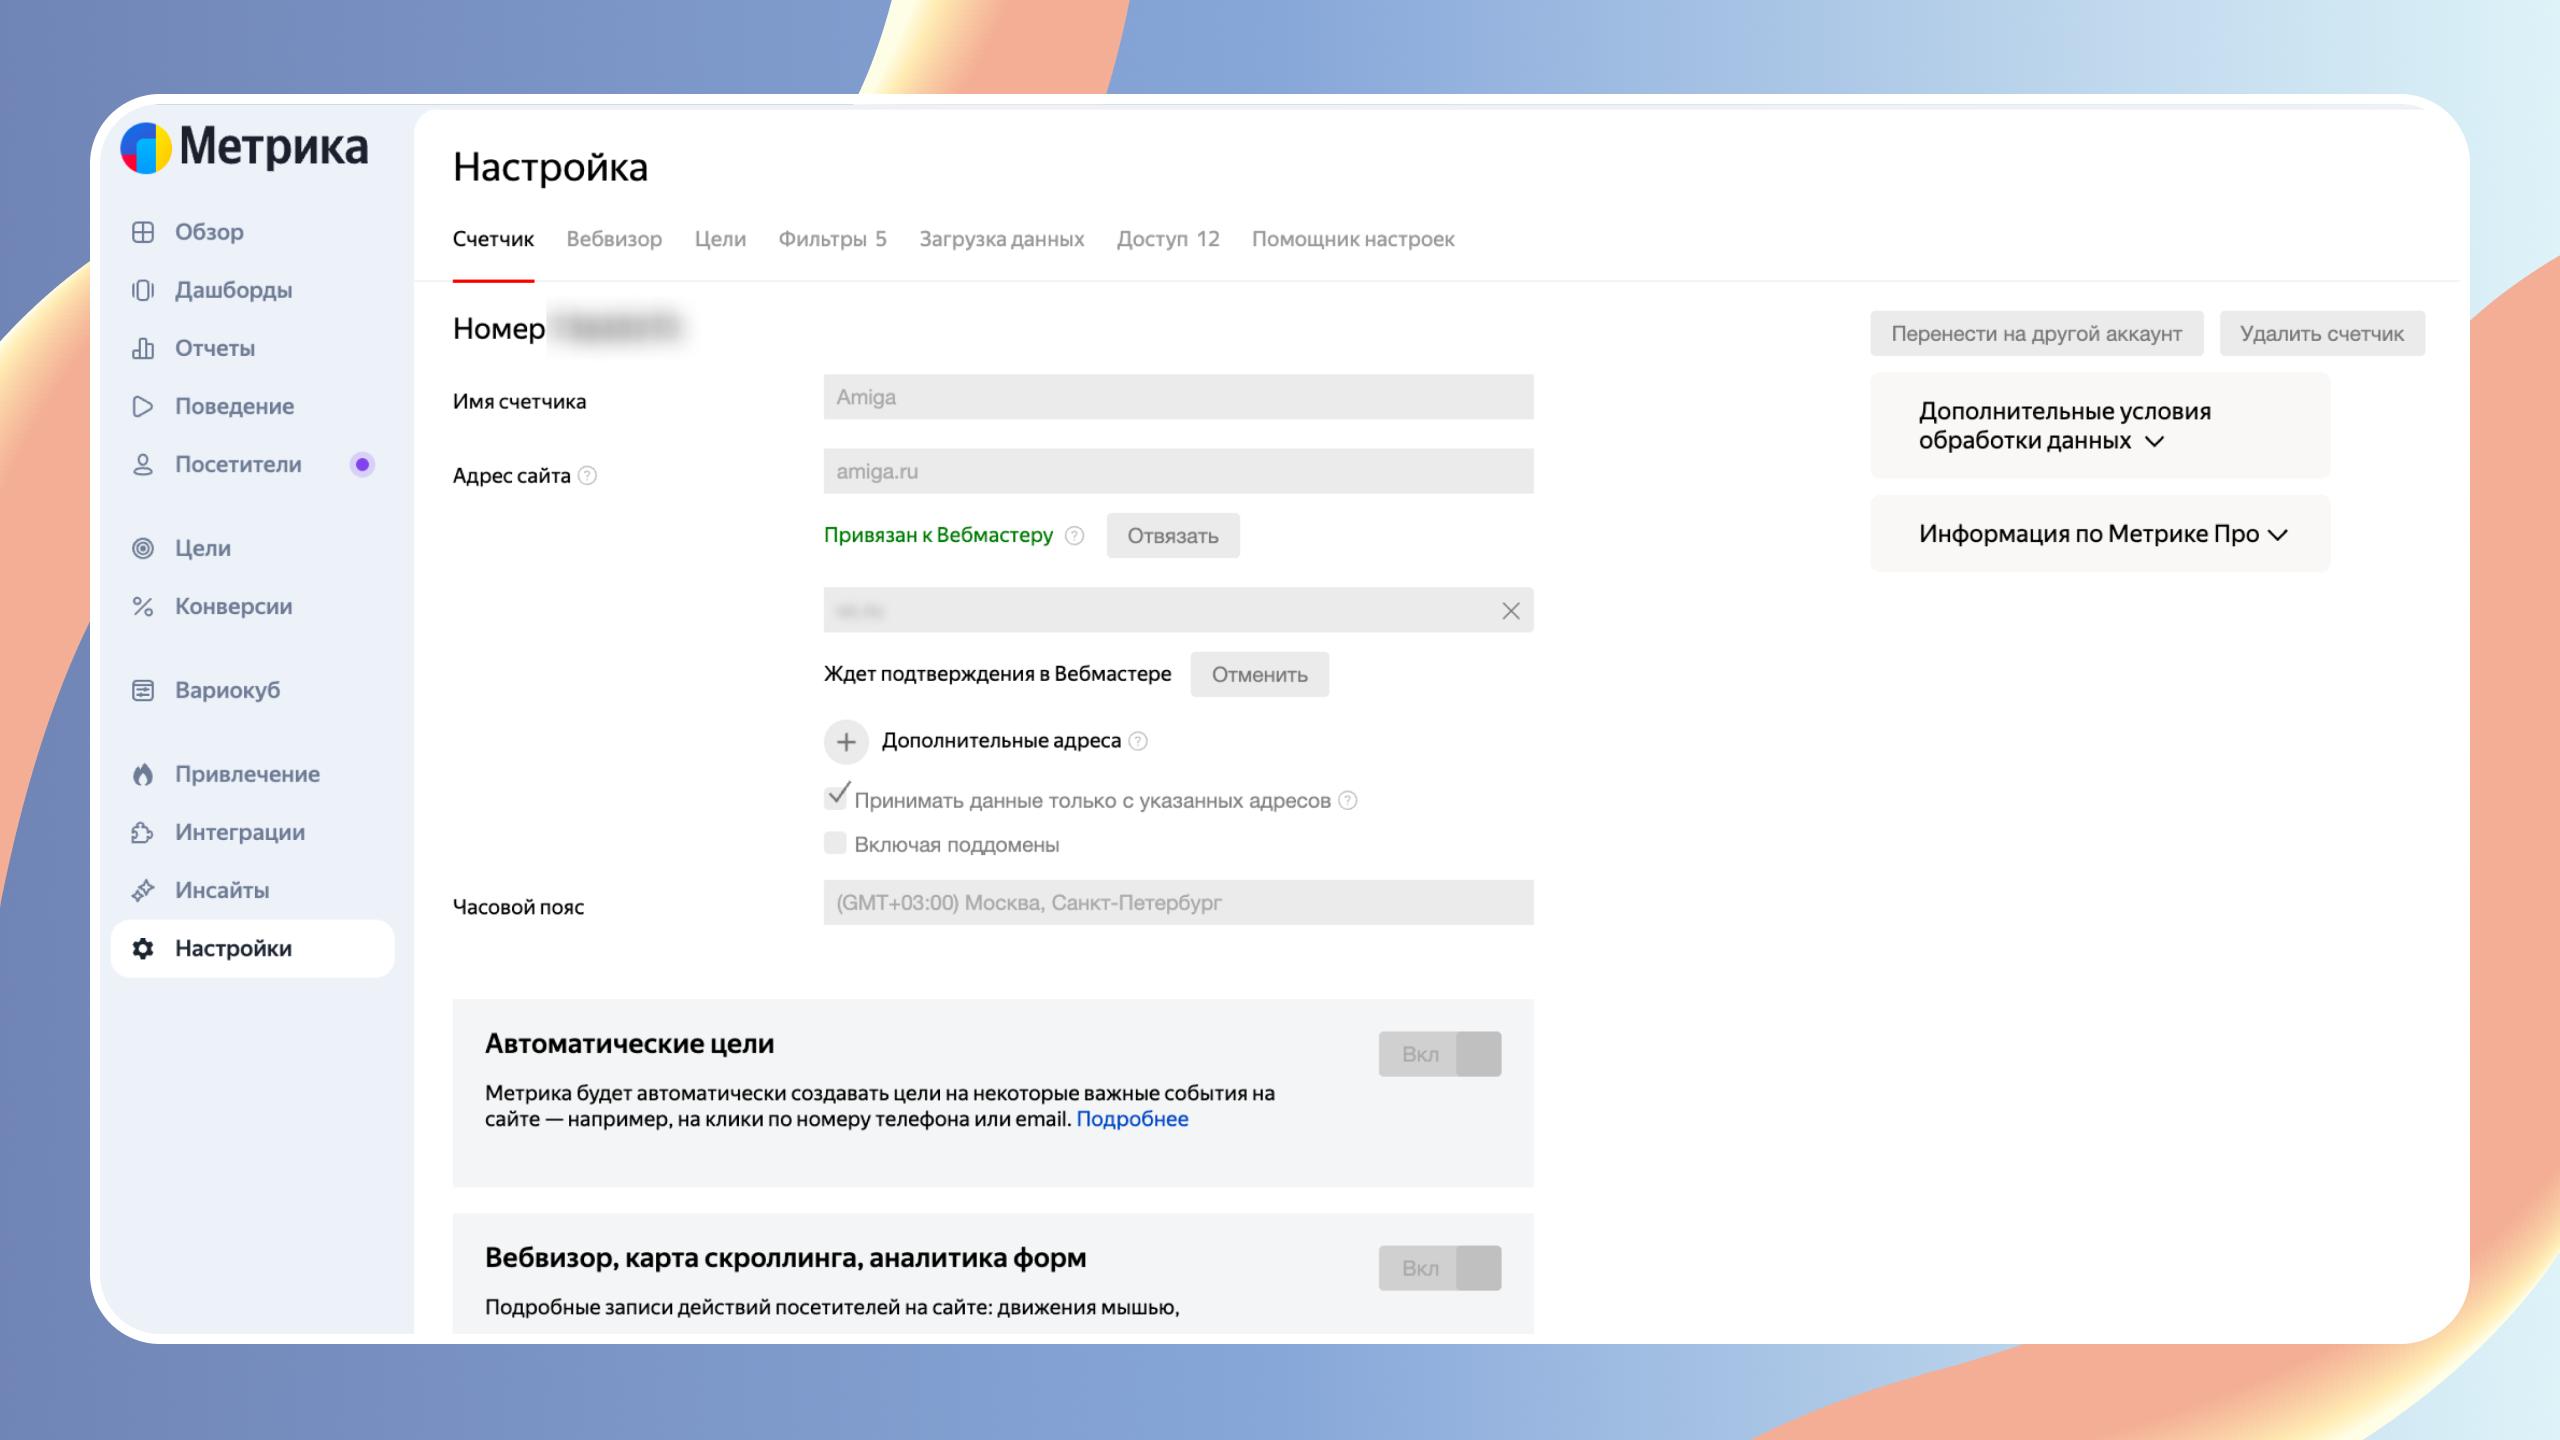Open Вариокуб in the sidebar

228,690
